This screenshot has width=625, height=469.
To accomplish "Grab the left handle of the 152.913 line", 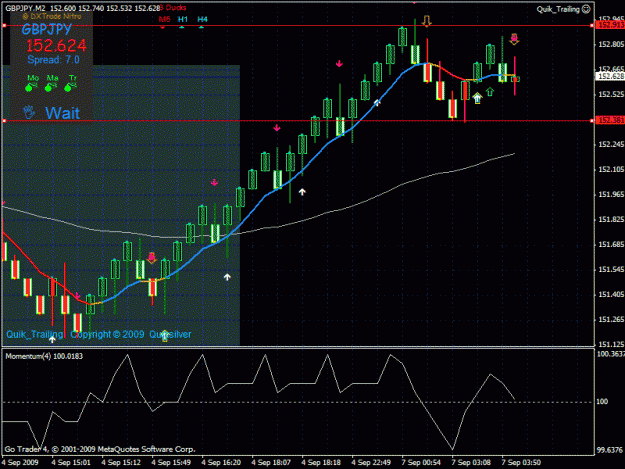I will click(x=4, y=26).
